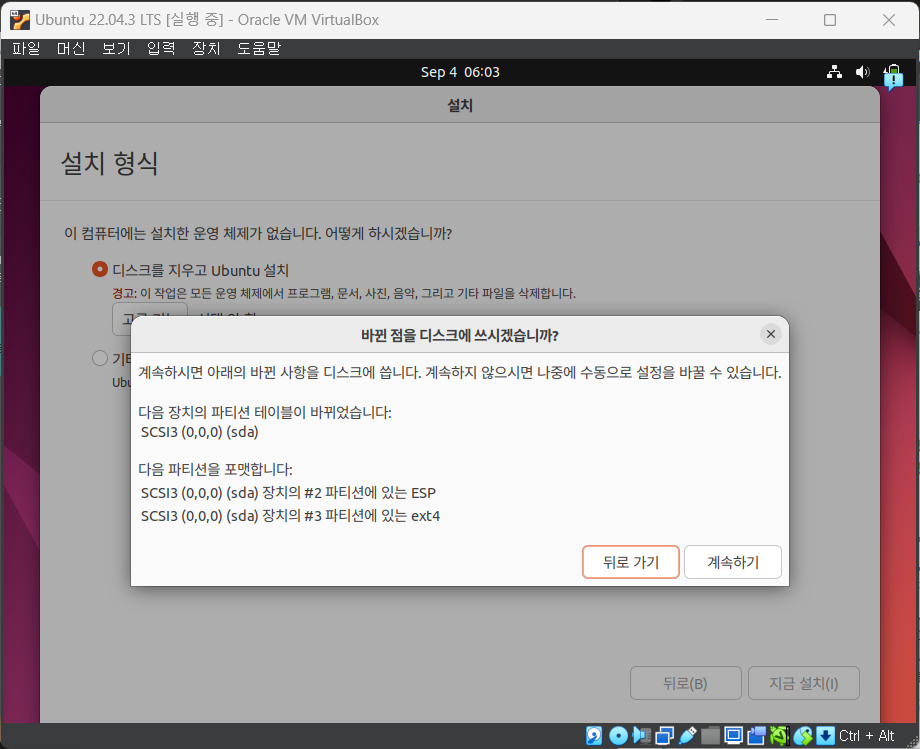Open the 입력 menu

[161, 48]
